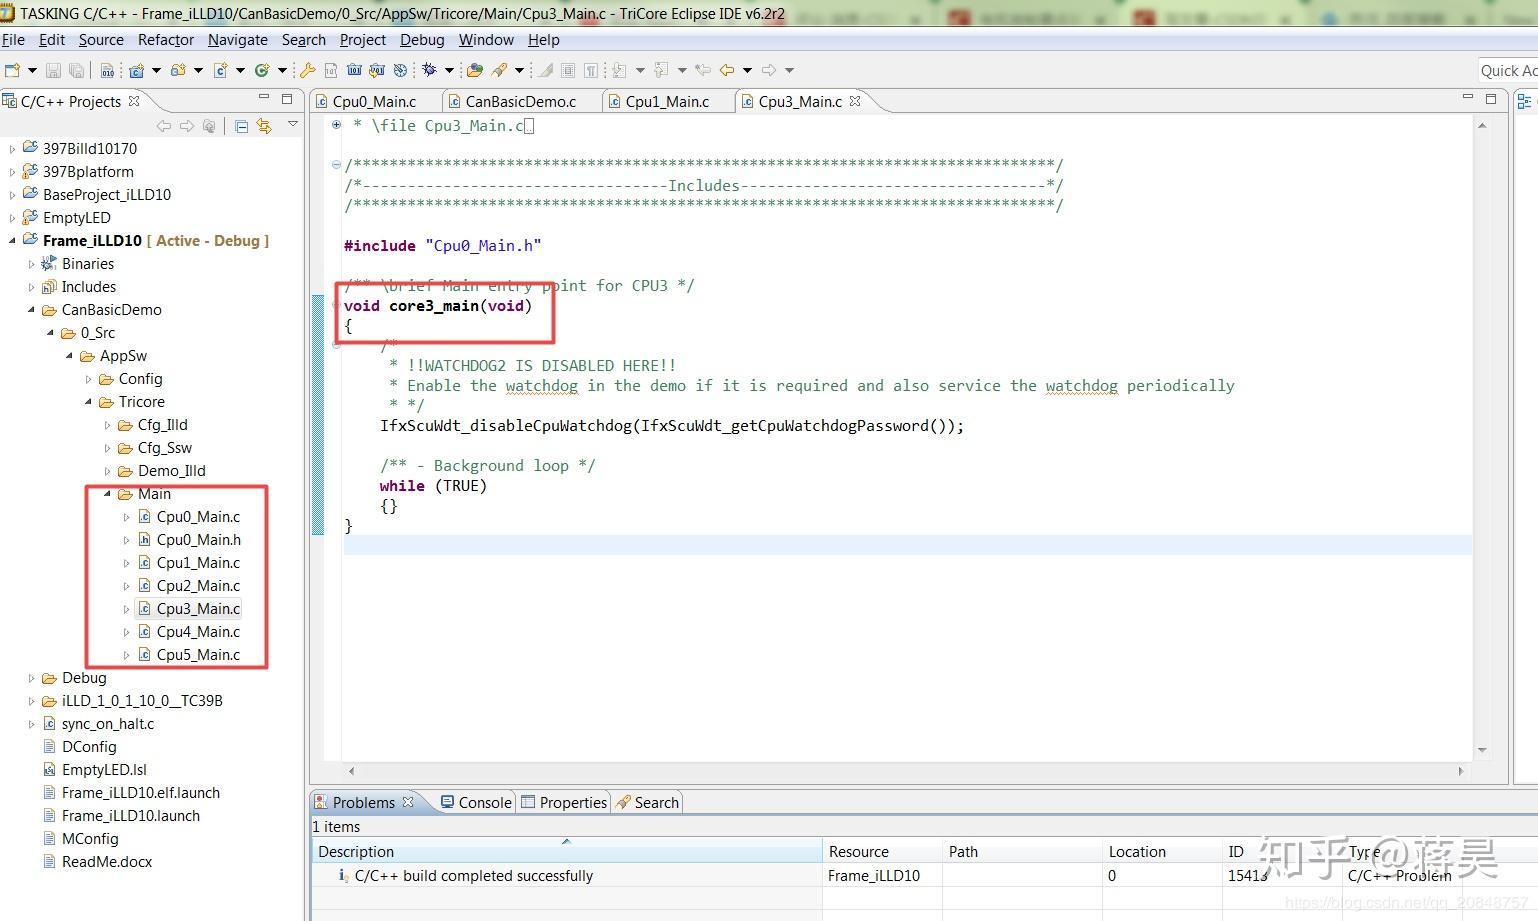Click the yellow back navigation arrow
This screenshot has width=1538, height=921.
click(727, 70)
